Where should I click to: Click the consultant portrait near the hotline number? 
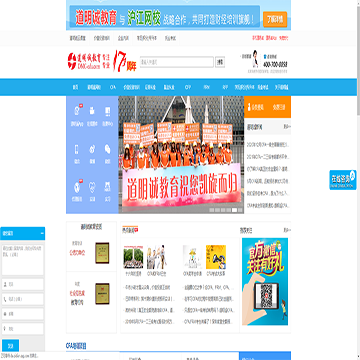coord(255,59)
